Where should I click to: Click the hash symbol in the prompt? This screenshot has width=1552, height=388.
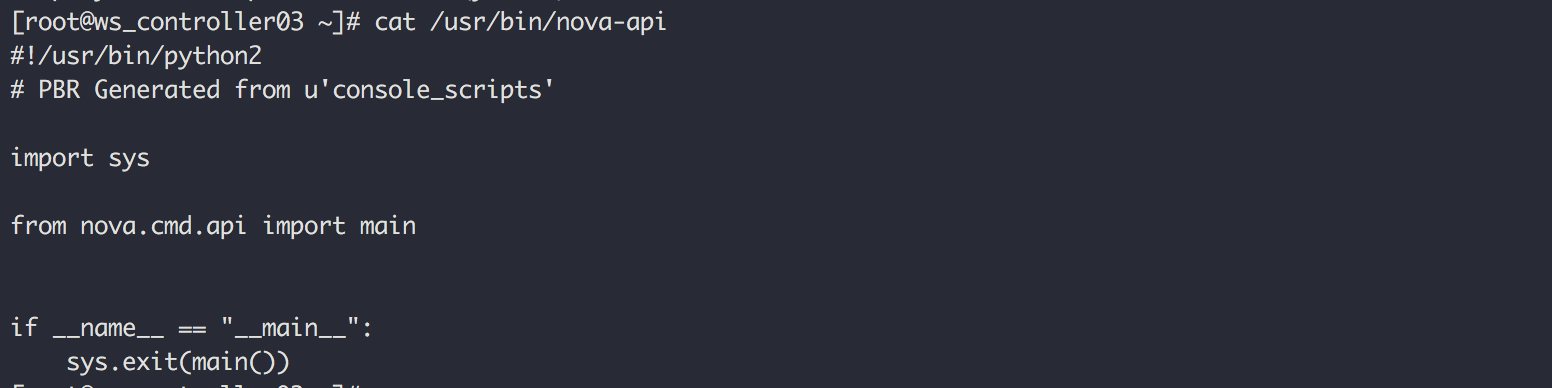pyautogui.click(x=352, y=22)
